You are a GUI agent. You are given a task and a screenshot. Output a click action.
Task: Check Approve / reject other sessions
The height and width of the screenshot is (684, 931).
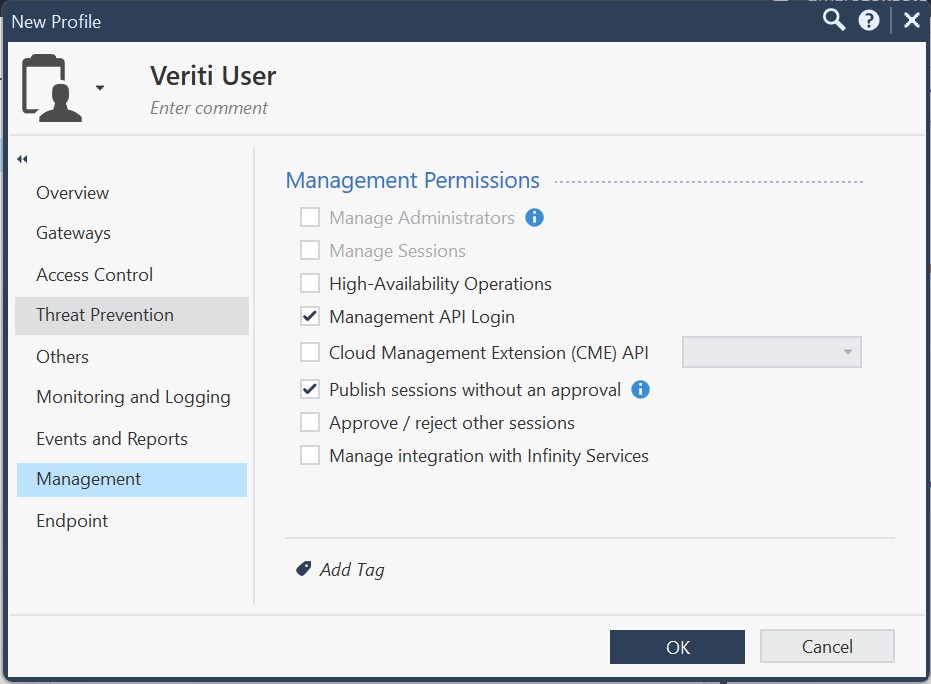[310, 422]
